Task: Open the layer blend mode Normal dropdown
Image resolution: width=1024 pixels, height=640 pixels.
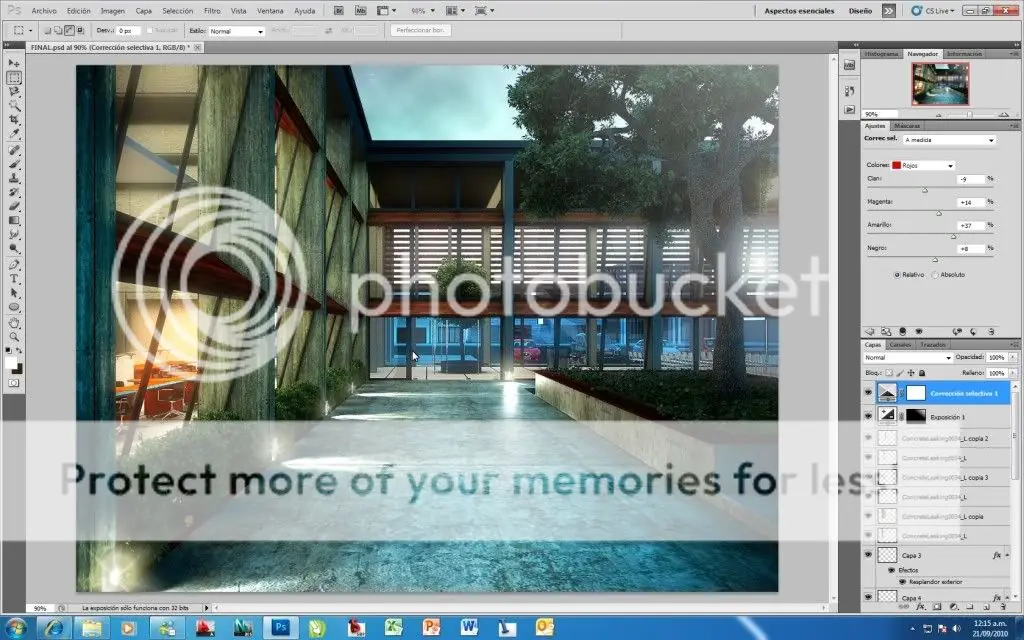Action: coord(907,357)
